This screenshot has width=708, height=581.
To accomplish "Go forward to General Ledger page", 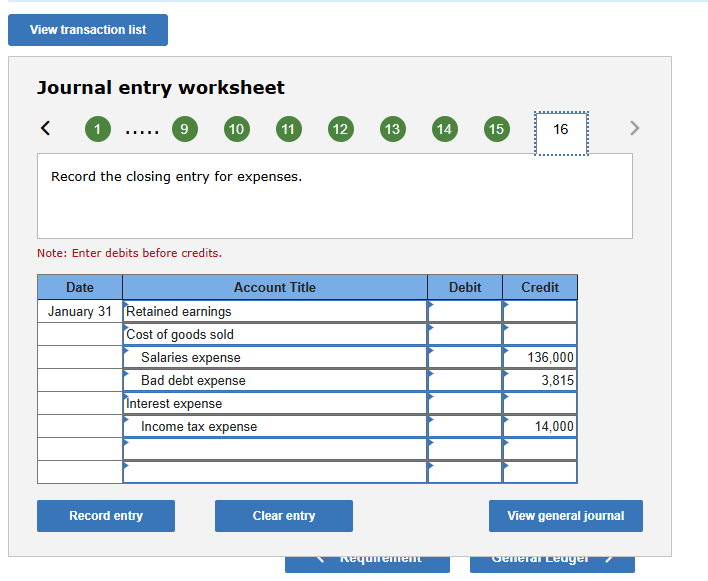I will point(552,564).
